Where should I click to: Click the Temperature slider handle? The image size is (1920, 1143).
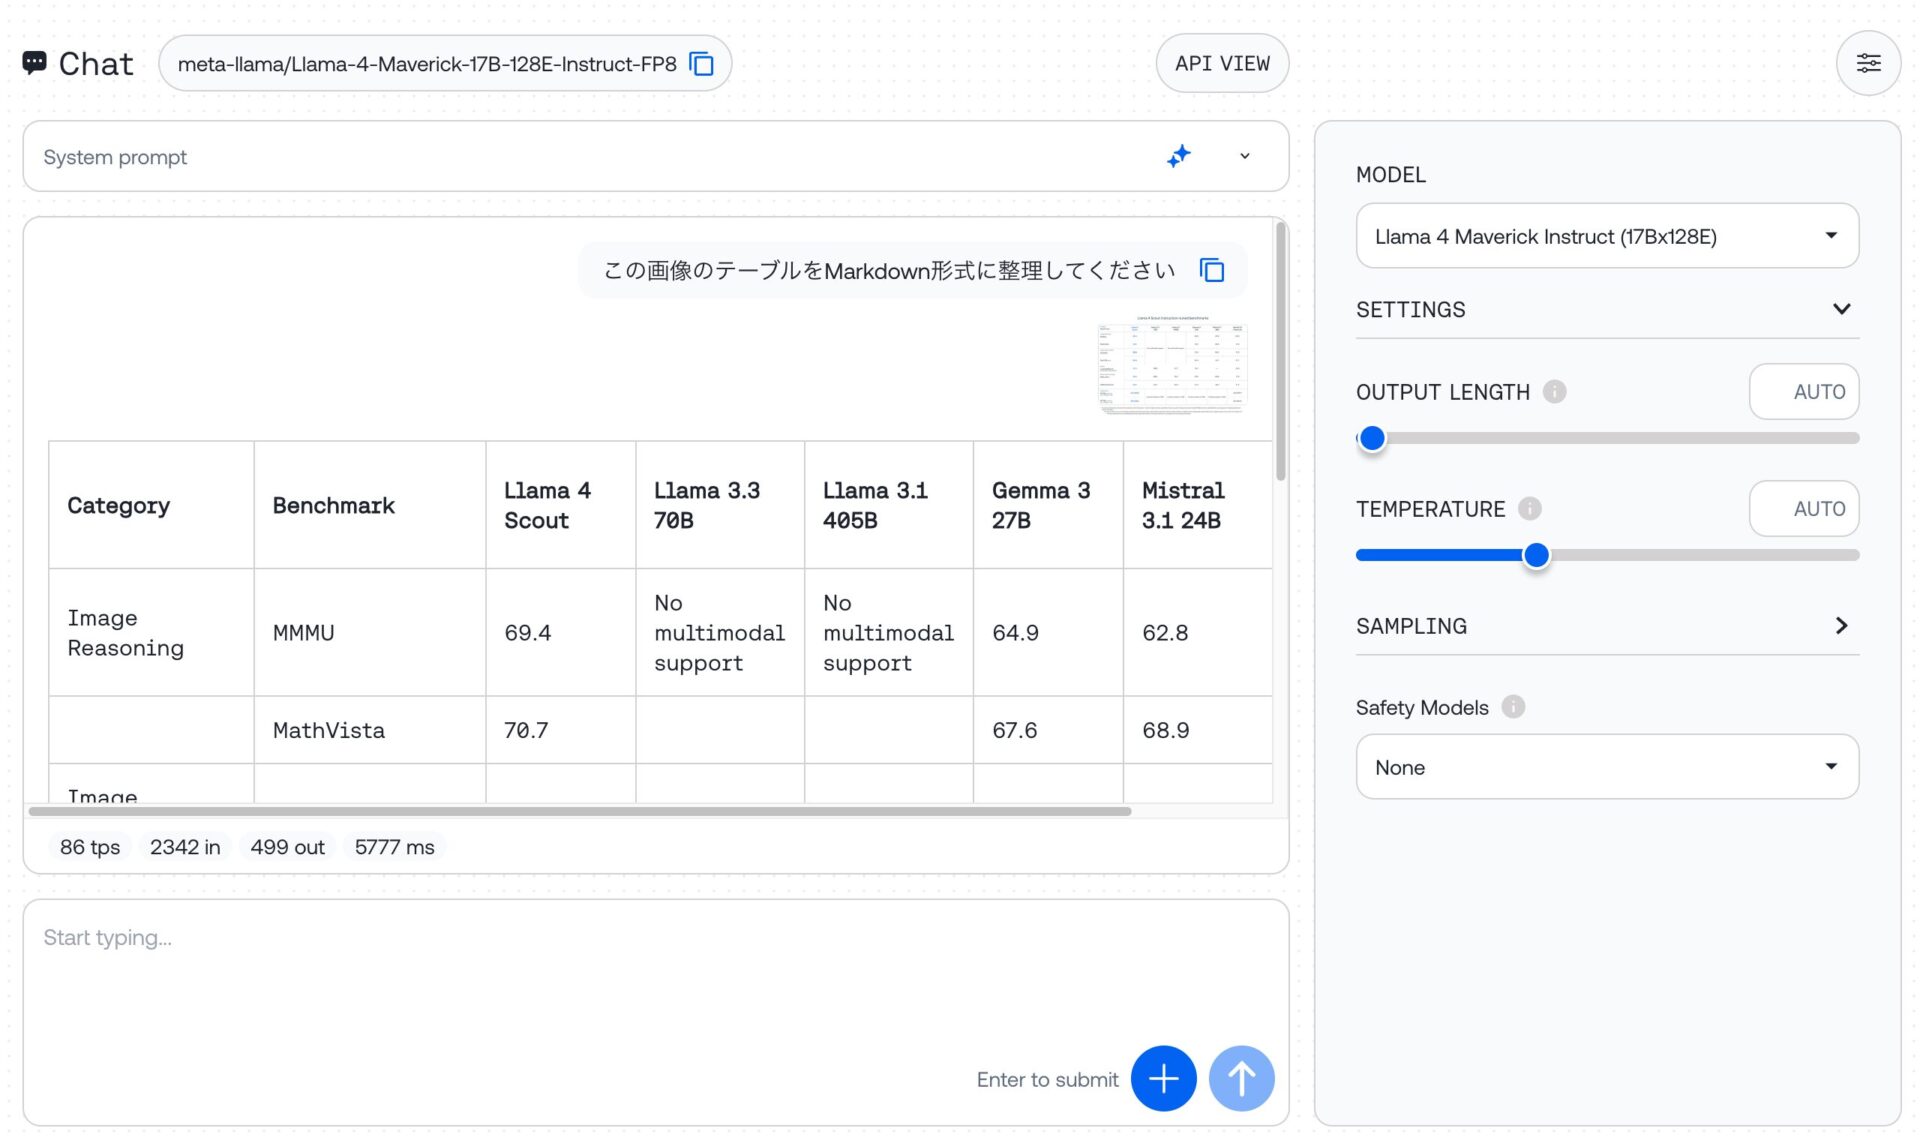1536,555
